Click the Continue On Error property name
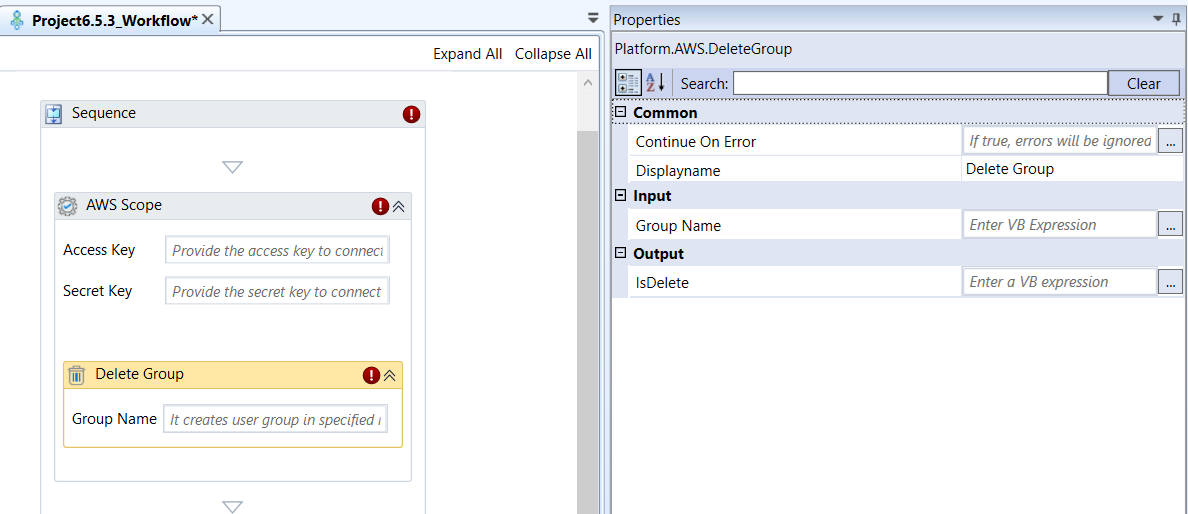The width and height of the screenshot is (1188, 514). [x=696, y=142]
